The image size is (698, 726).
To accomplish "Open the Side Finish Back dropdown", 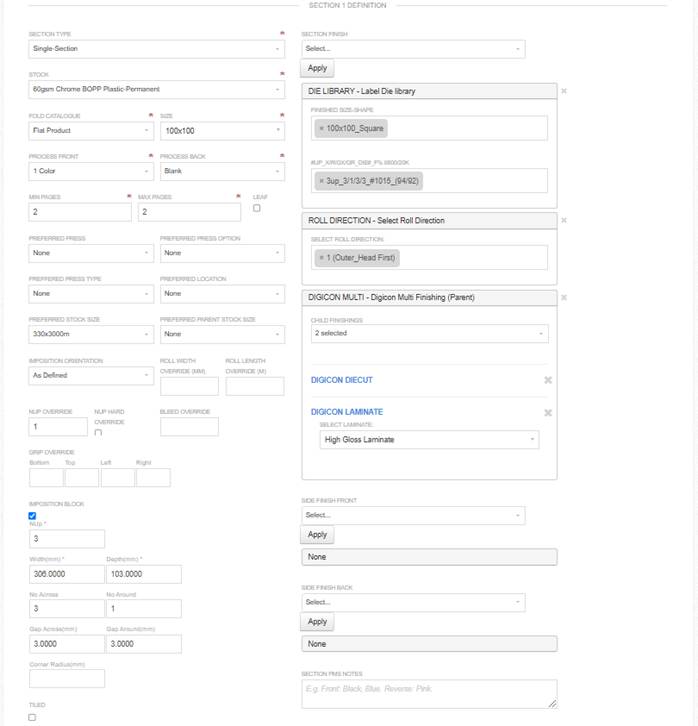I will click(x=413, y=602).
